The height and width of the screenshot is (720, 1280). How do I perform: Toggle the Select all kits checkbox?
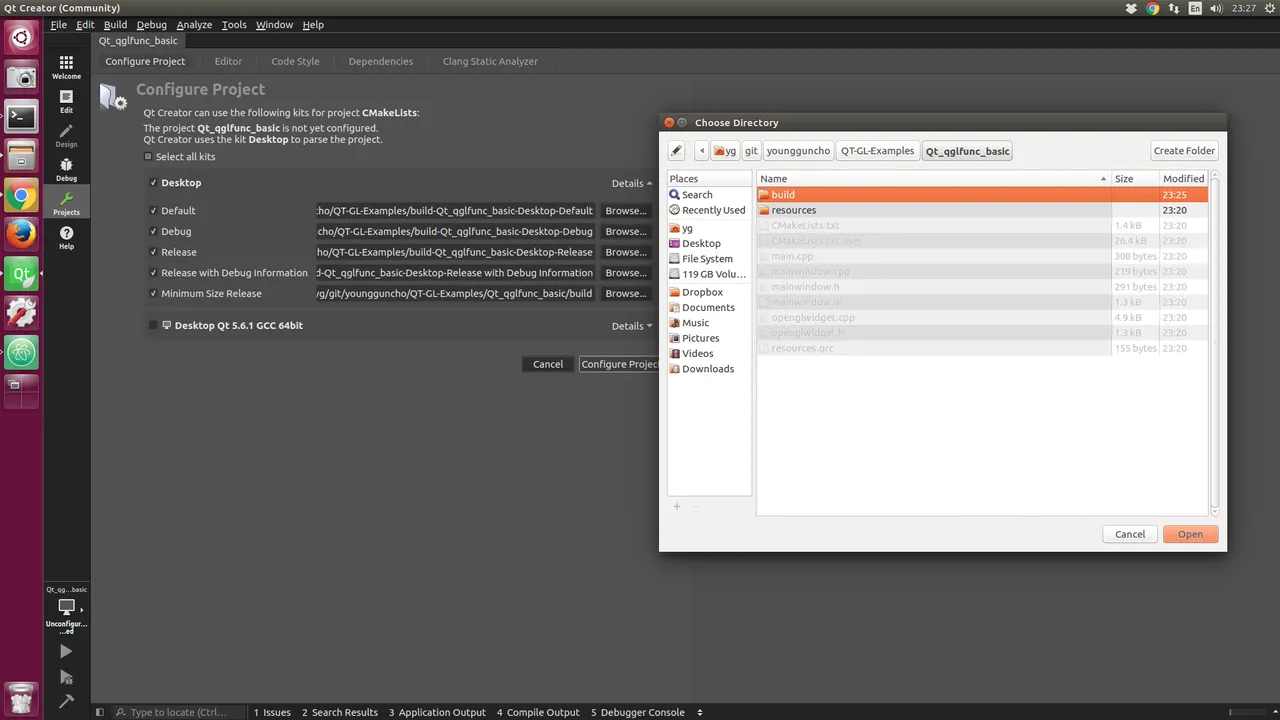(x=148, y=157)
